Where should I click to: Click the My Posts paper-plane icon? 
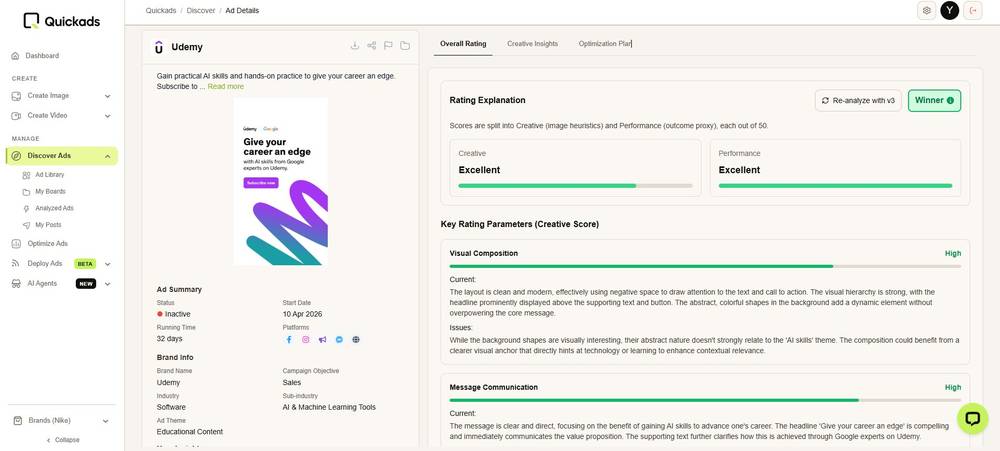[26, 225]
